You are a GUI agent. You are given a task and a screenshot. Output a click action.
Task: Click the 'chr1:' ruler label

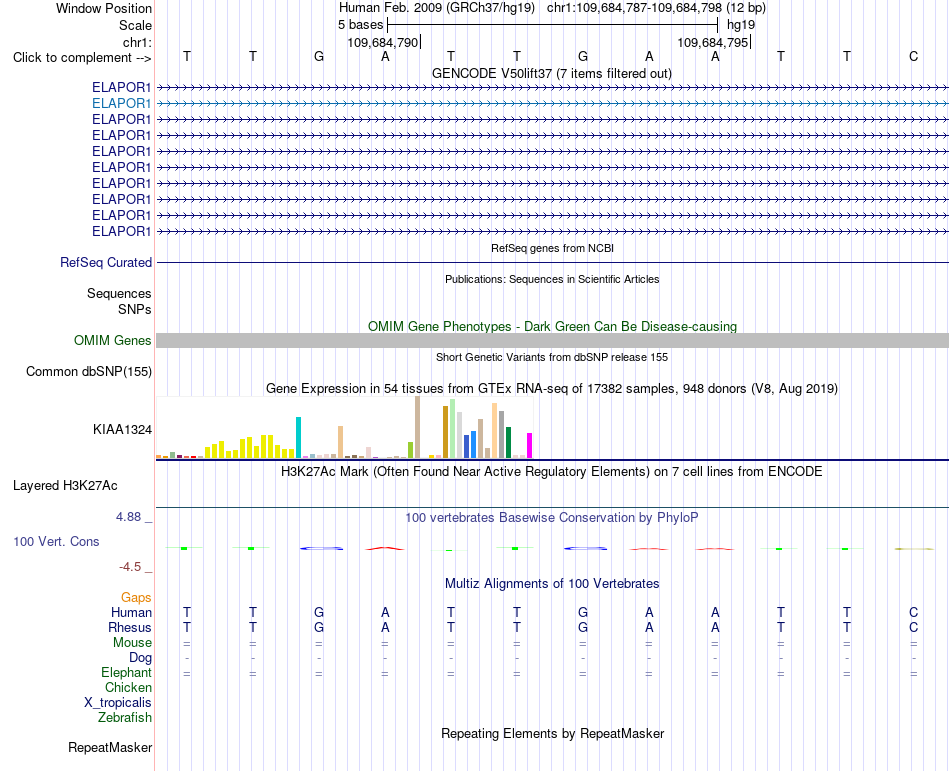[137, 42]
